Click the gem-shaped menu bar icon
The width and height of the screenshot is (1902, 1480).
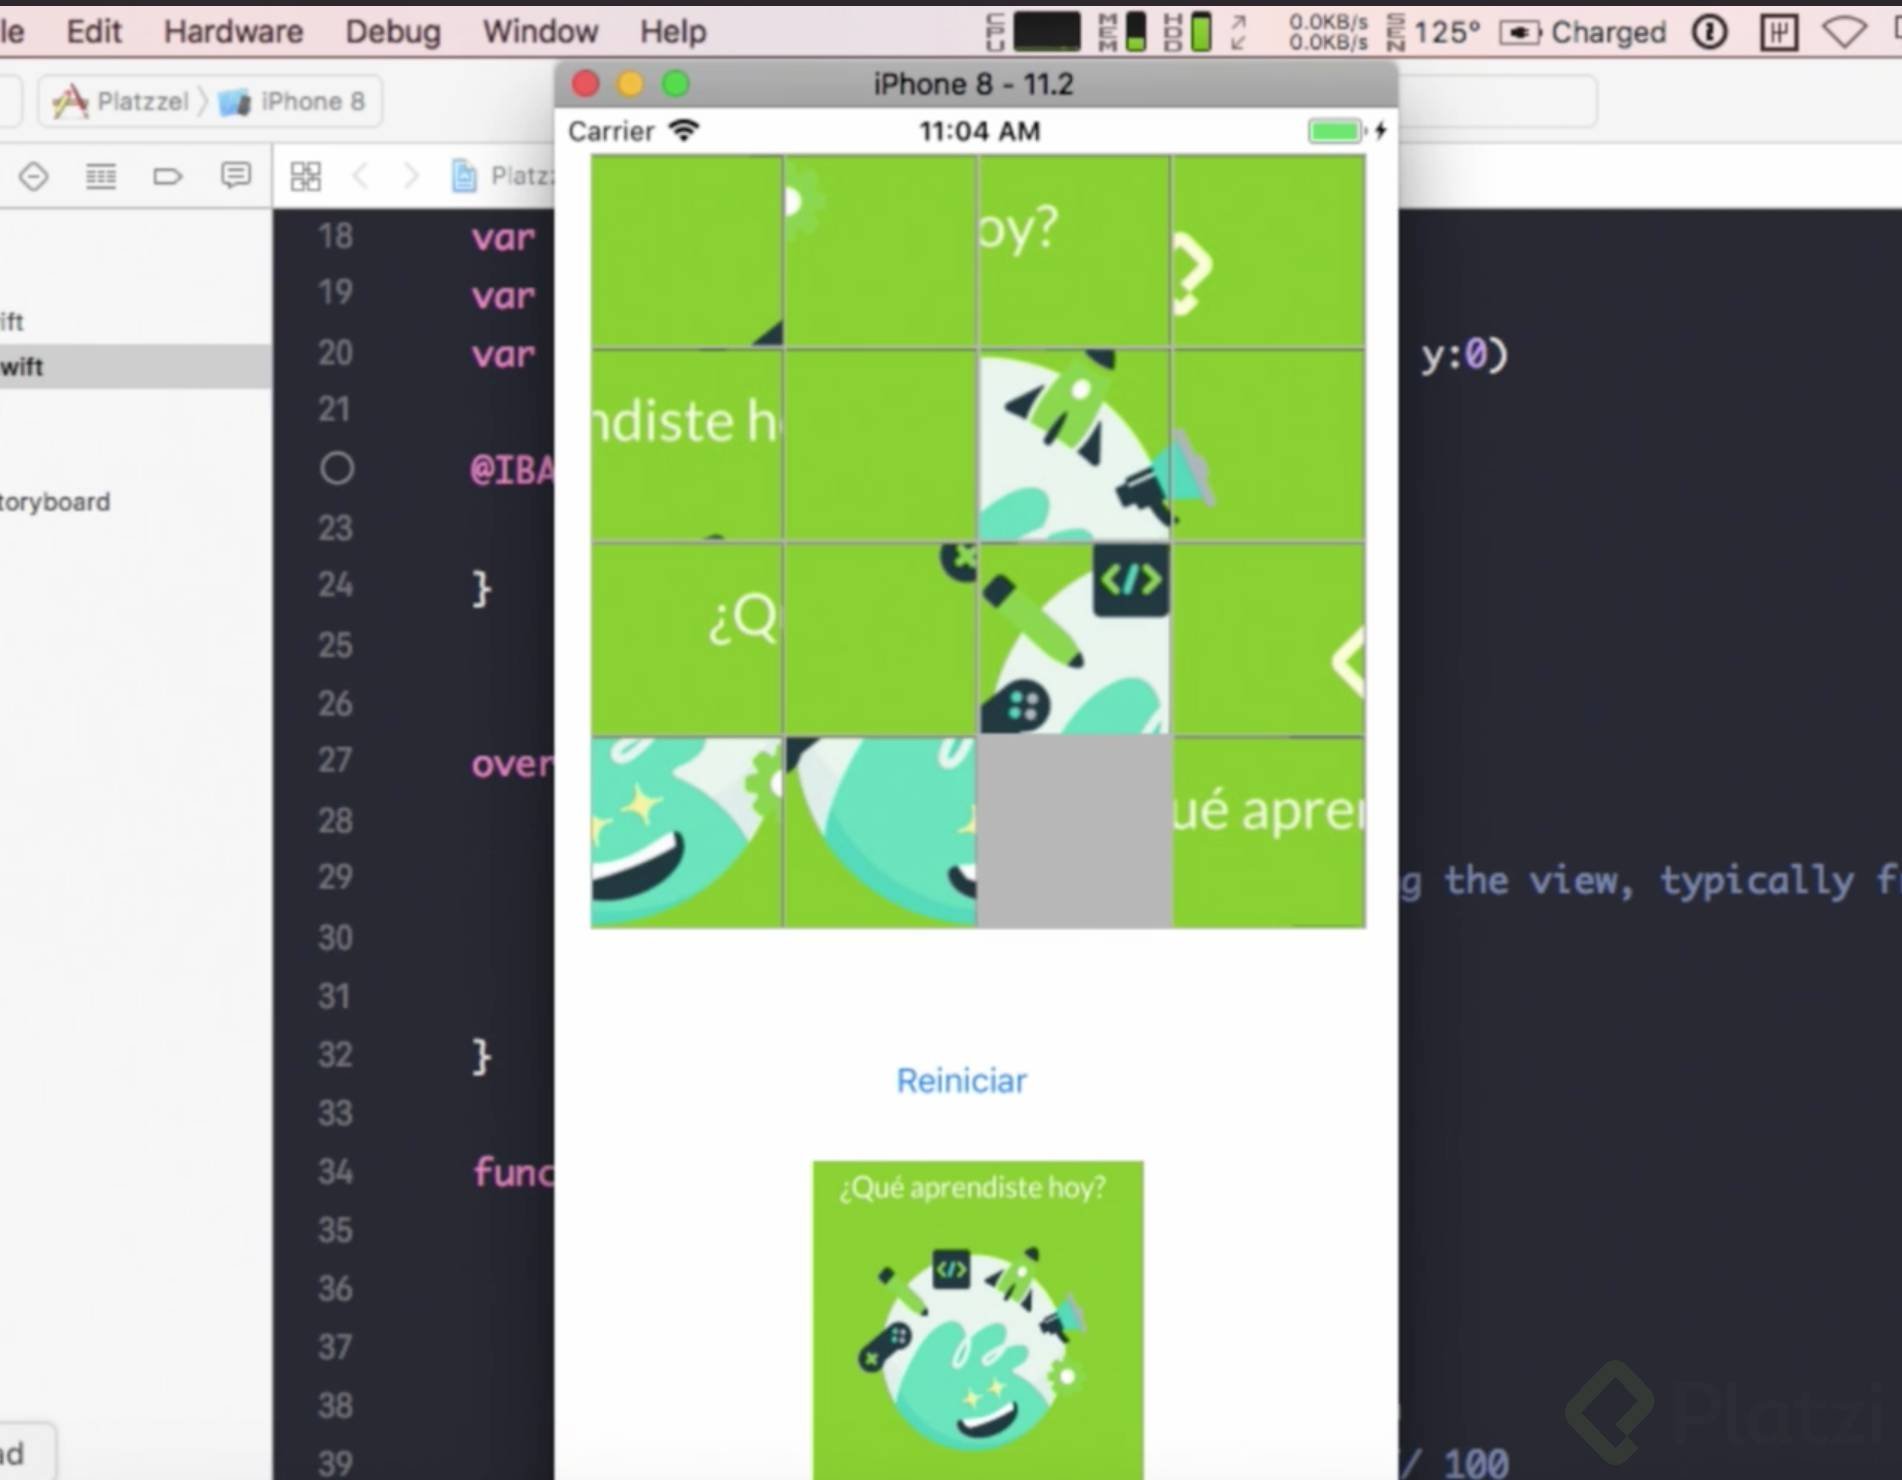(1844, 32)
